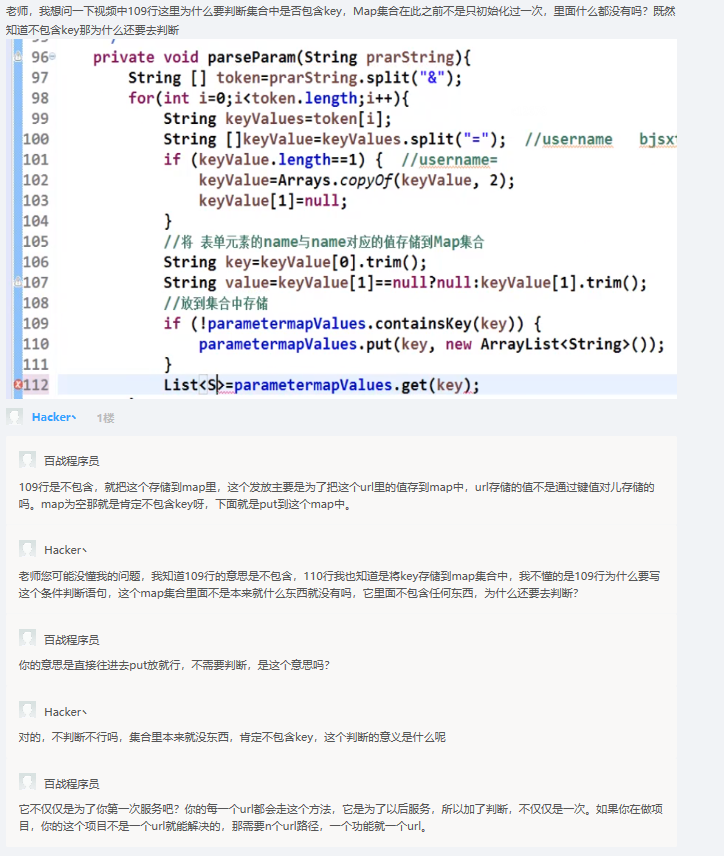The height and width of the screenshot is (856, 724).
Task: Open the Hacker丶 profile link beside 1楼
Action: (54, 417)
